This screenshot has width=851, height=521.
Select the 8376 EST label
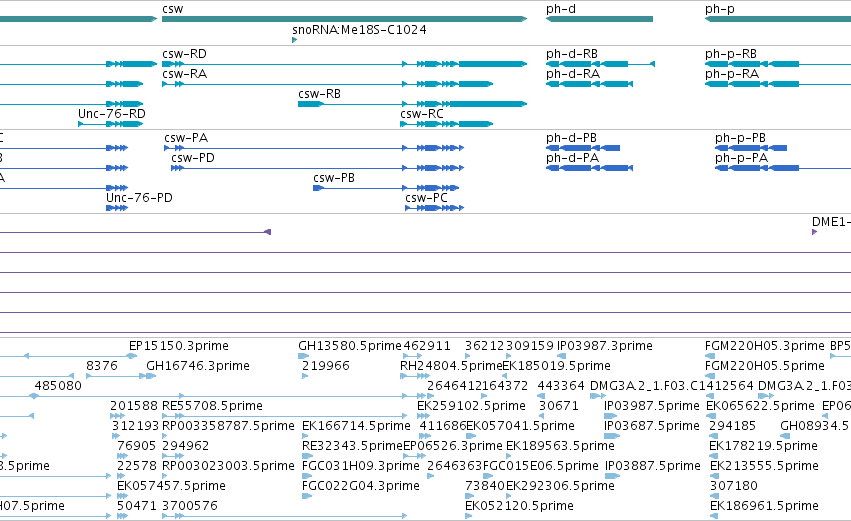[102, 366]
